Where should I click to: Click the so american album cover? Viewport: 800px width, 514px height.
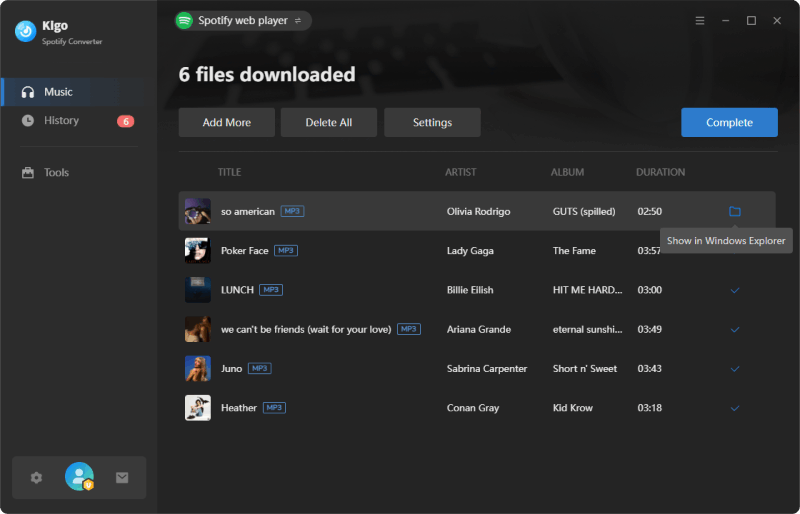[197, 211]
